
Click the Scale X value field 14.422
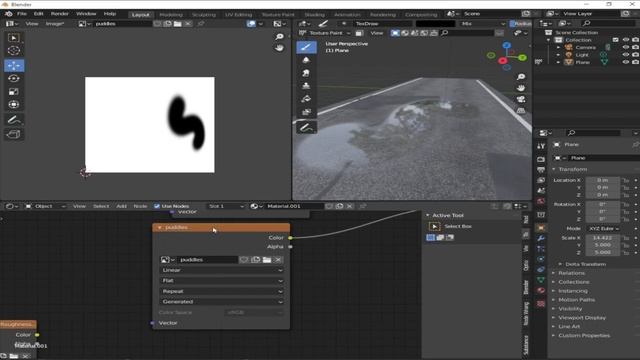[602, 238]
